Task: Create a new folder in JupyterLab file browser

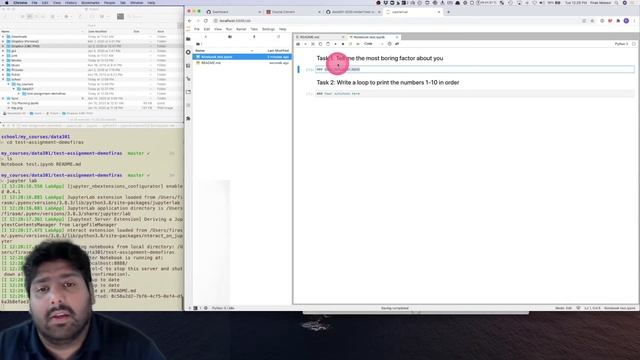Action: [230, 37]
